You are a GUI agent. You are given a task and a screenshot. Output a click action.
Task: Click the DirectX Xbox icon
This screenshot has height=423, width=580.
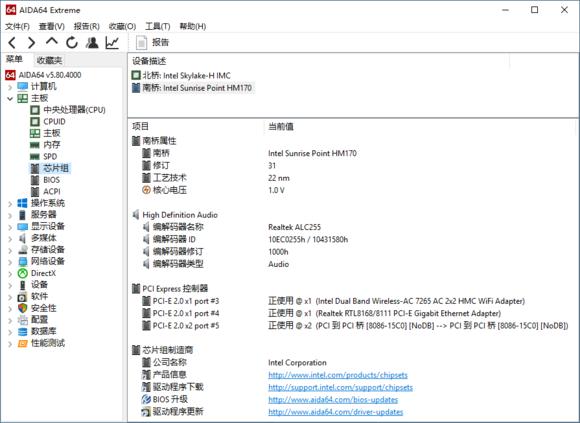pyautogui.click(x=23, y=273)
